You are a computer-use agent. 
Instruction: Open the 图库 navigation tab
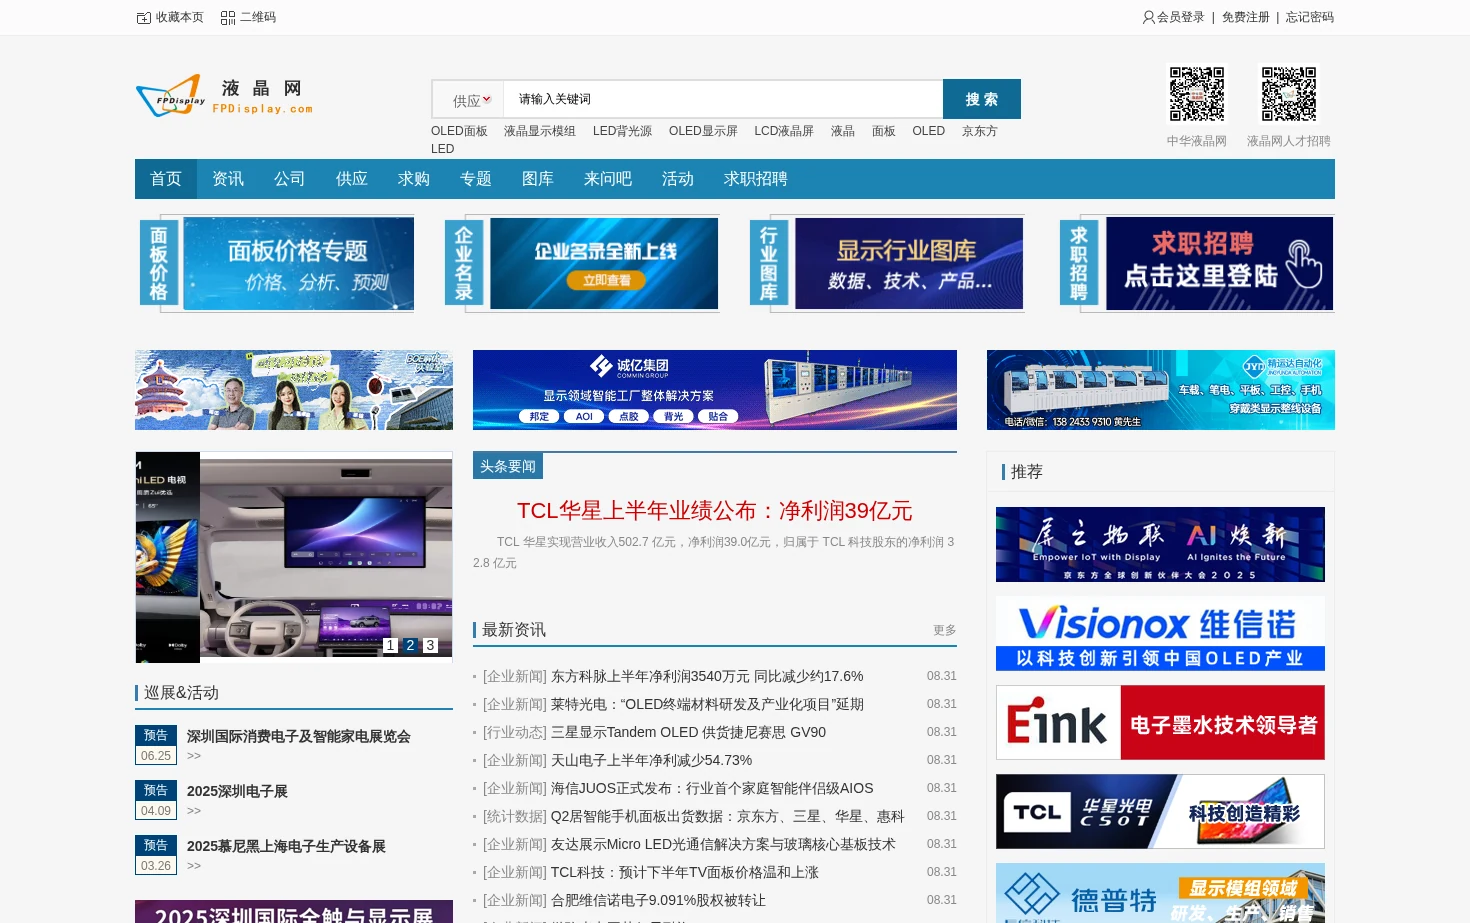click(538, 179)
